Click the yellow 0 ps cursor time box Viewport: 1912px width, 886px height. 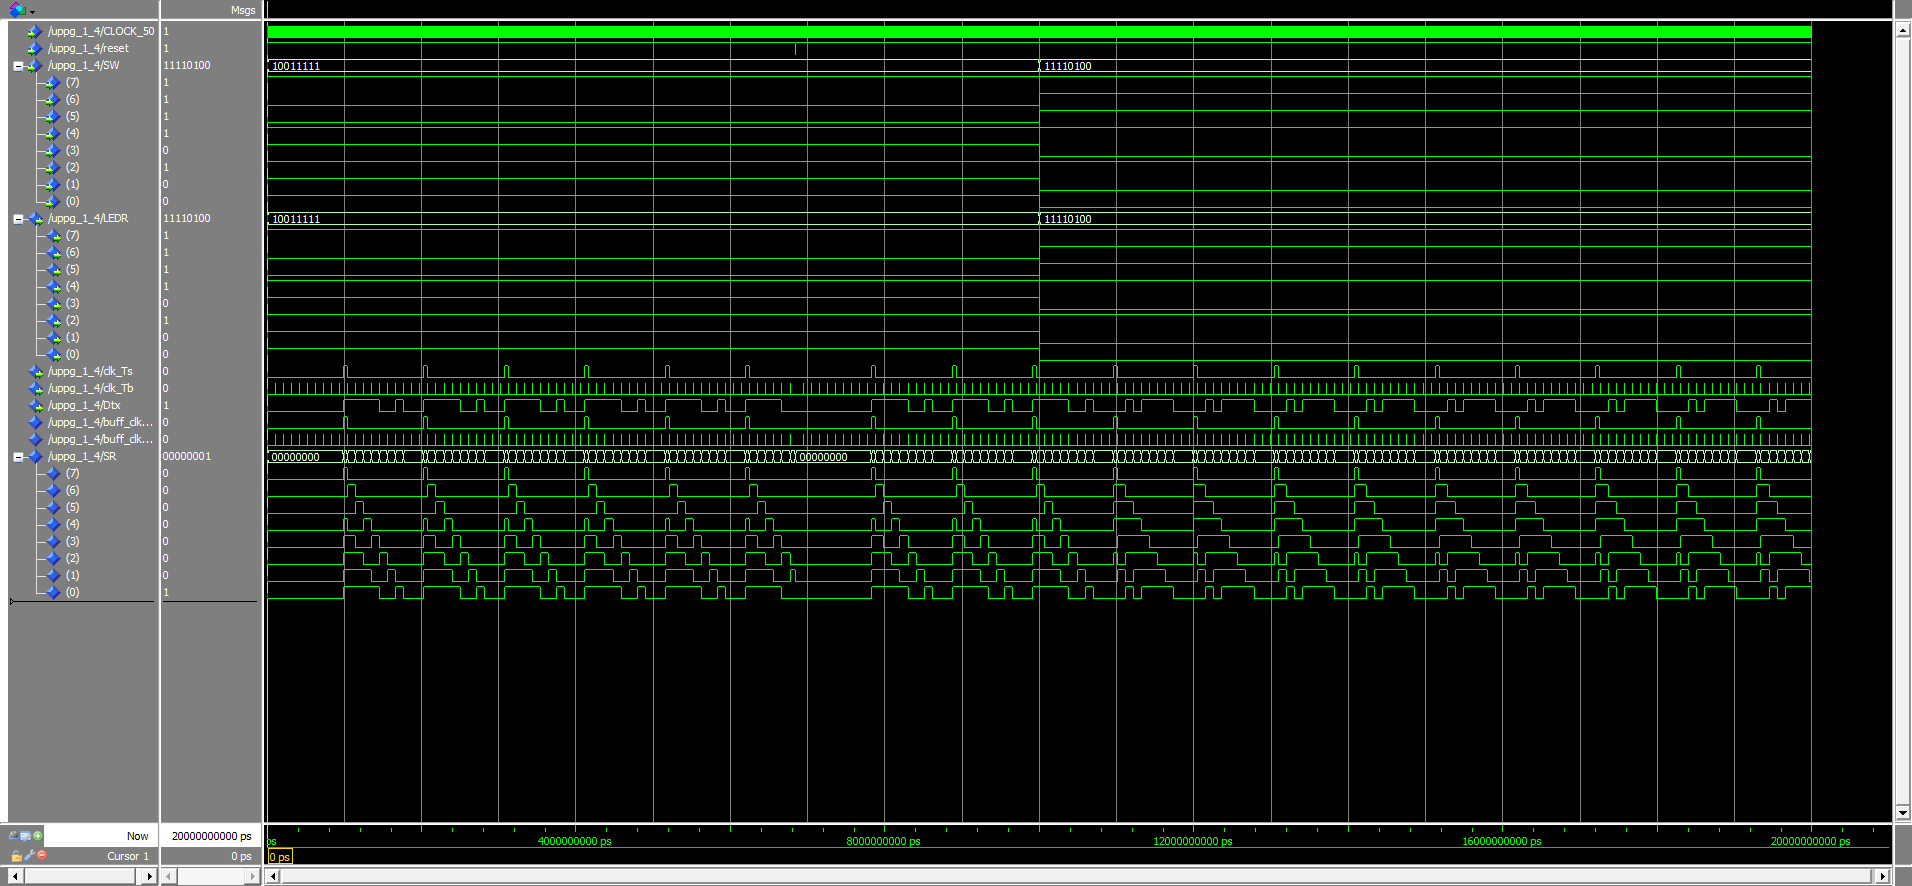click(x=280, y=857)
